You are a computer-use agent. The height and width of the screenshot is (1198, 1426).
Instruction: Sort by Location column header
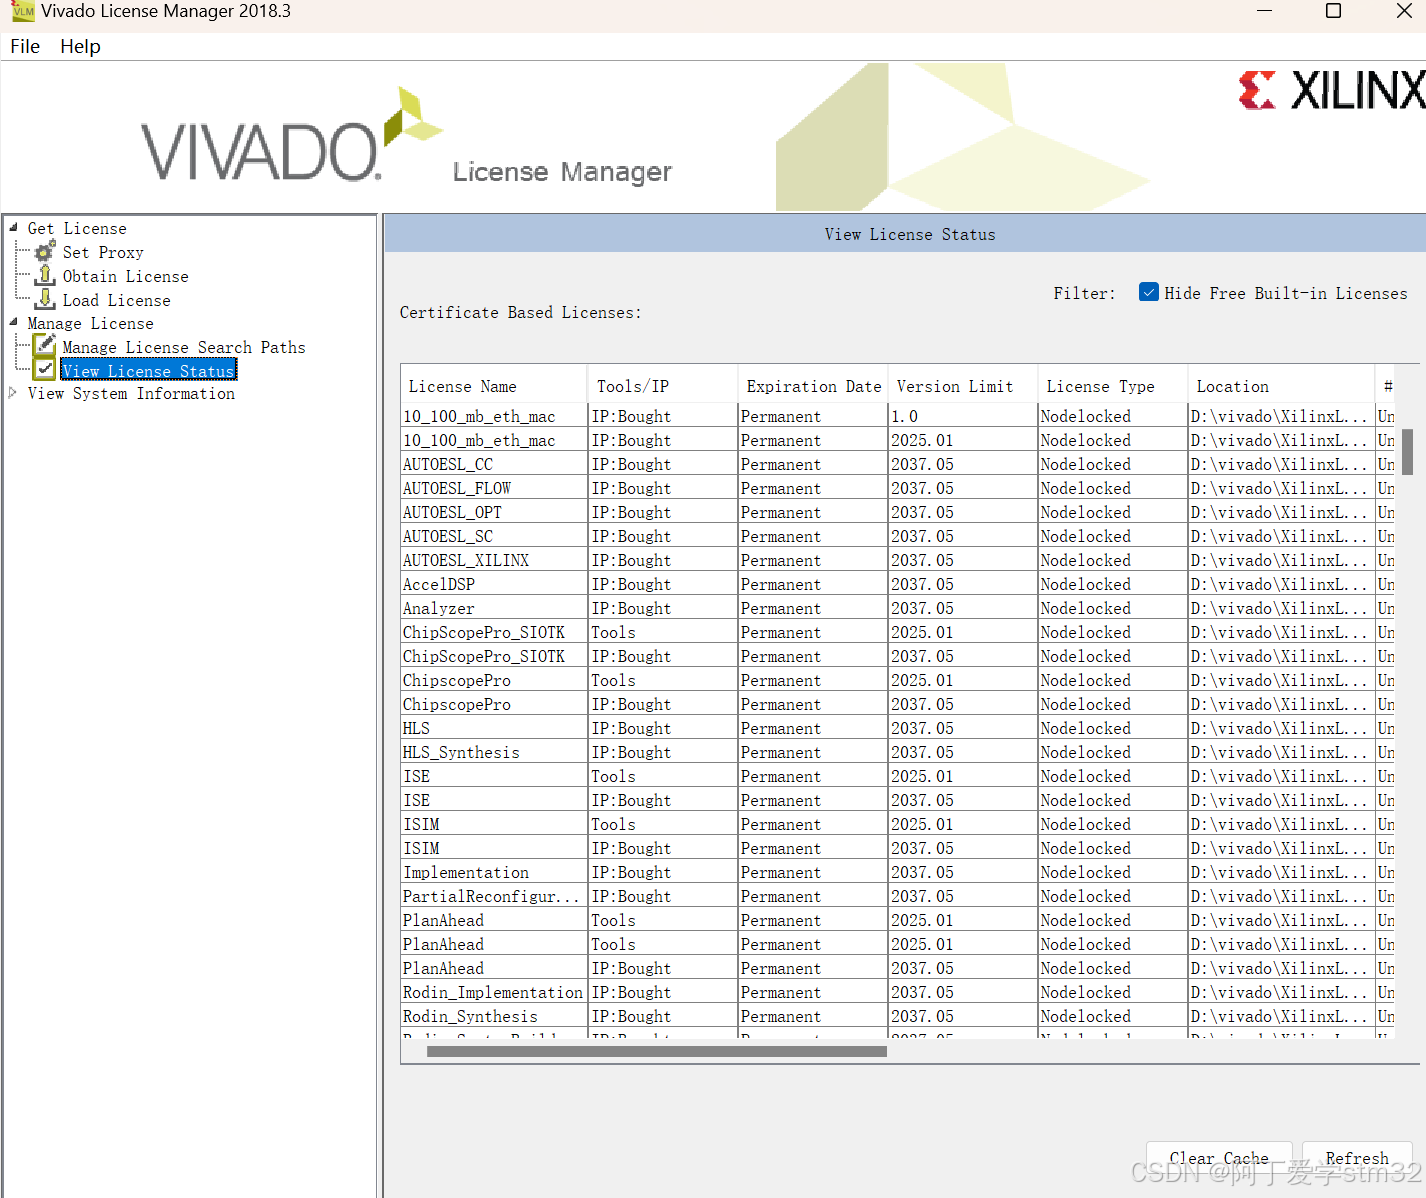(1282, 386)
